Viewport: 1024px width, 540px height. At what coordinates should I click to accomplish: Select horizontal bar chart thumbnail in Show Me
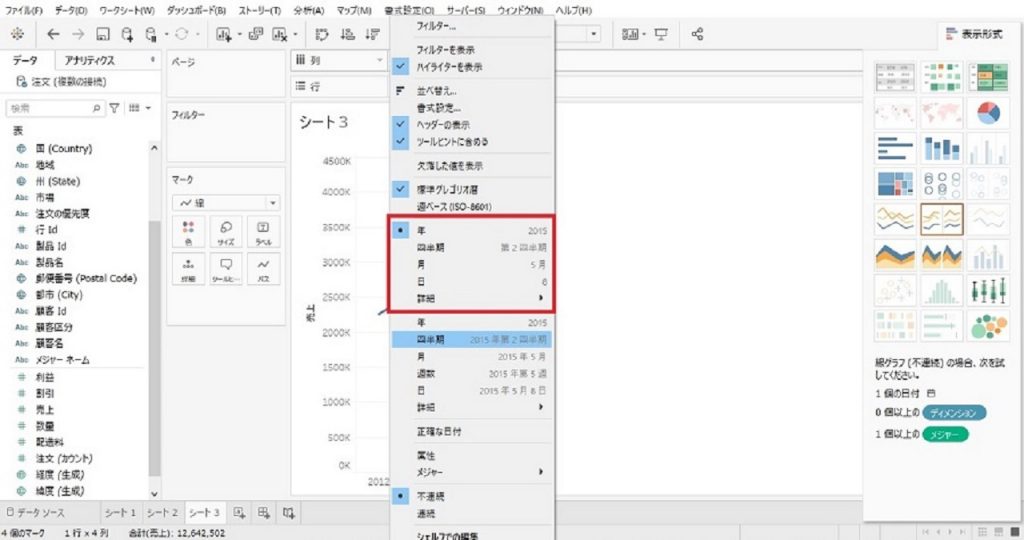[x=895, y=148]
